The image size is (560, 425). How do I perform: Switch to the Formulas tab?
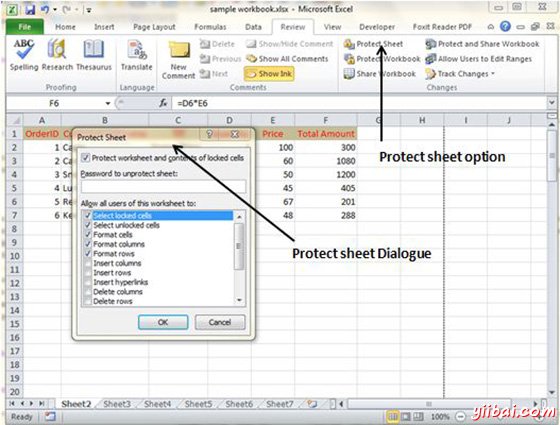point(210,27)
